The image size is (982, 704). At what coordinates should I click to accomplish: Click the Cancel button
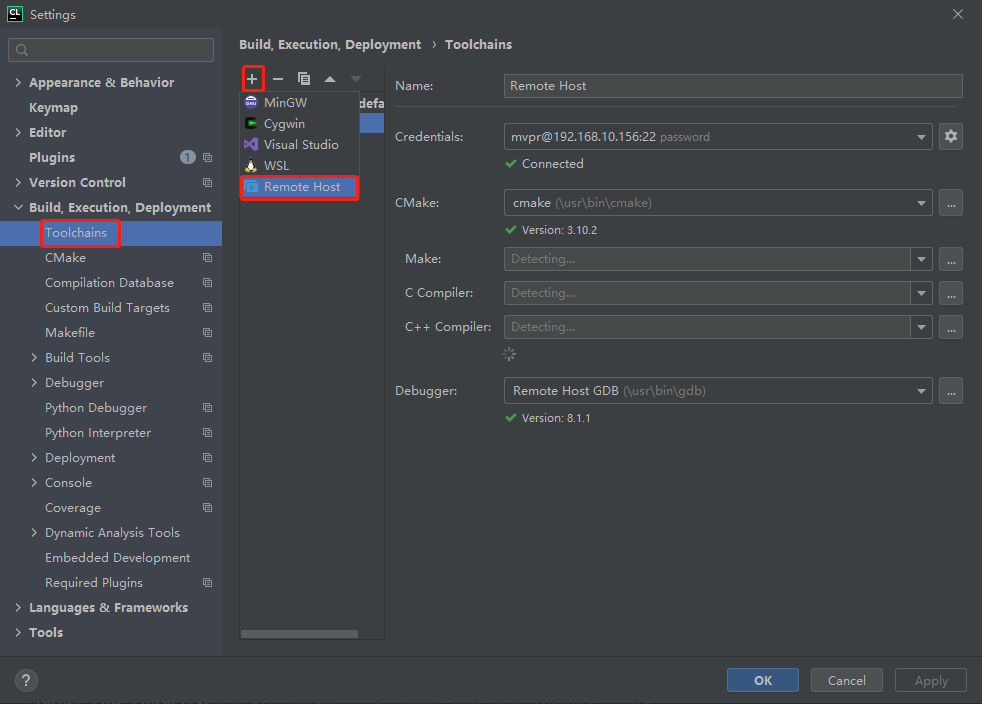(x=847, y=680)
